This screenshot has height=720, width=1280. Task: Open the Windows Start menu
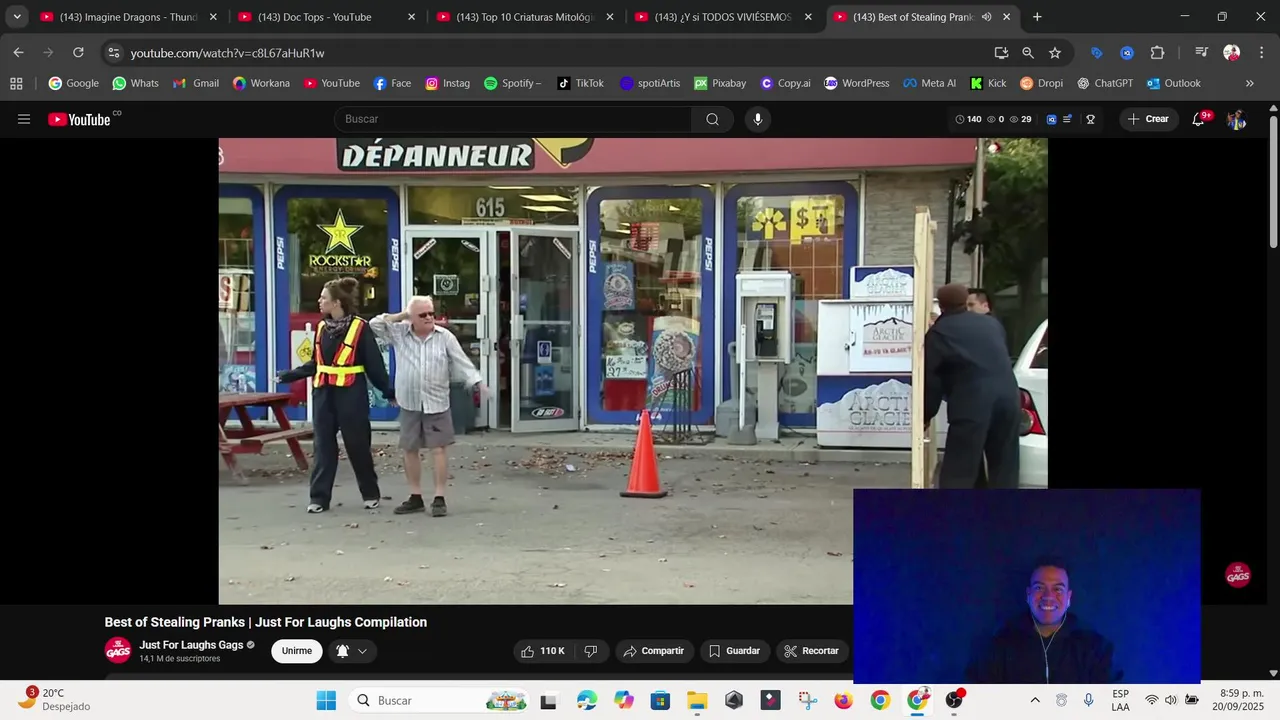[326, 700]
